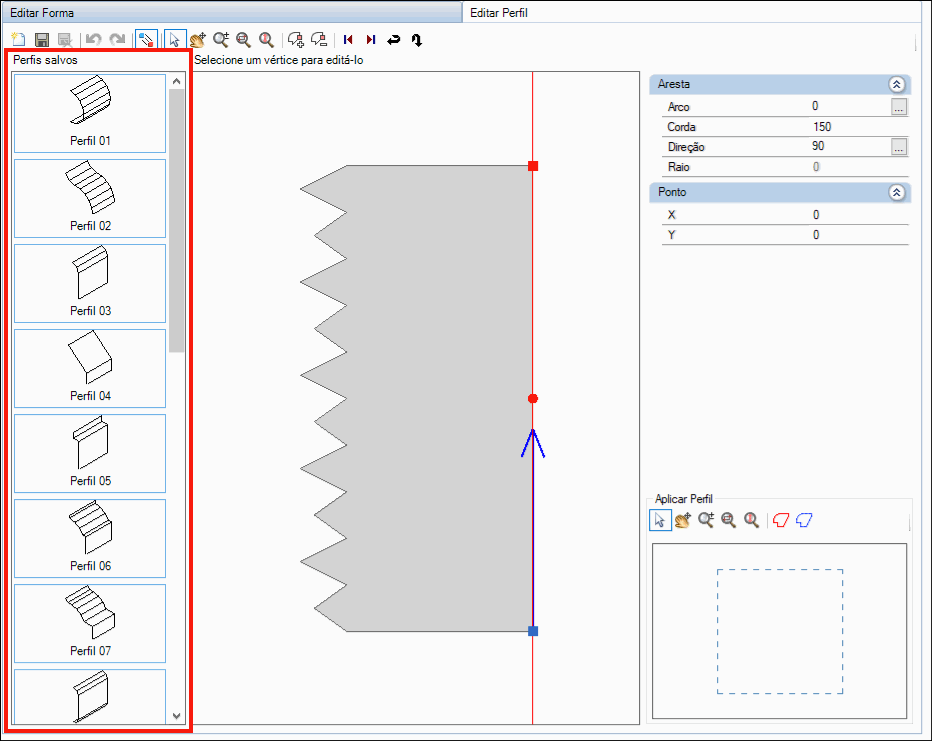Open the Arco value browse button
Screen dimensions: 932x741
point(899,107)
